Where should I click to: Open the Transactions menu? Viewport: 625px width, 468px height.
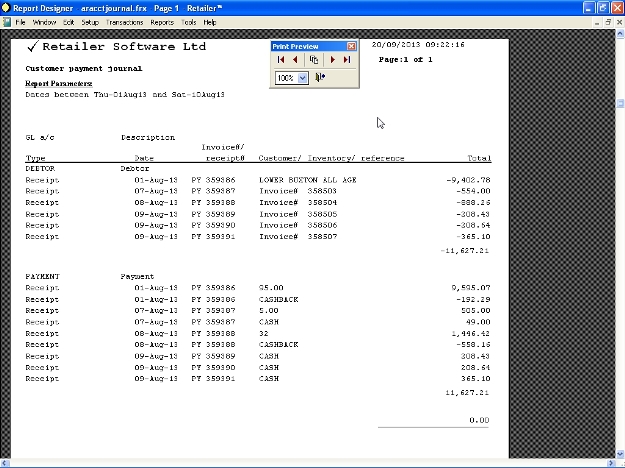[x=124, y=21]
